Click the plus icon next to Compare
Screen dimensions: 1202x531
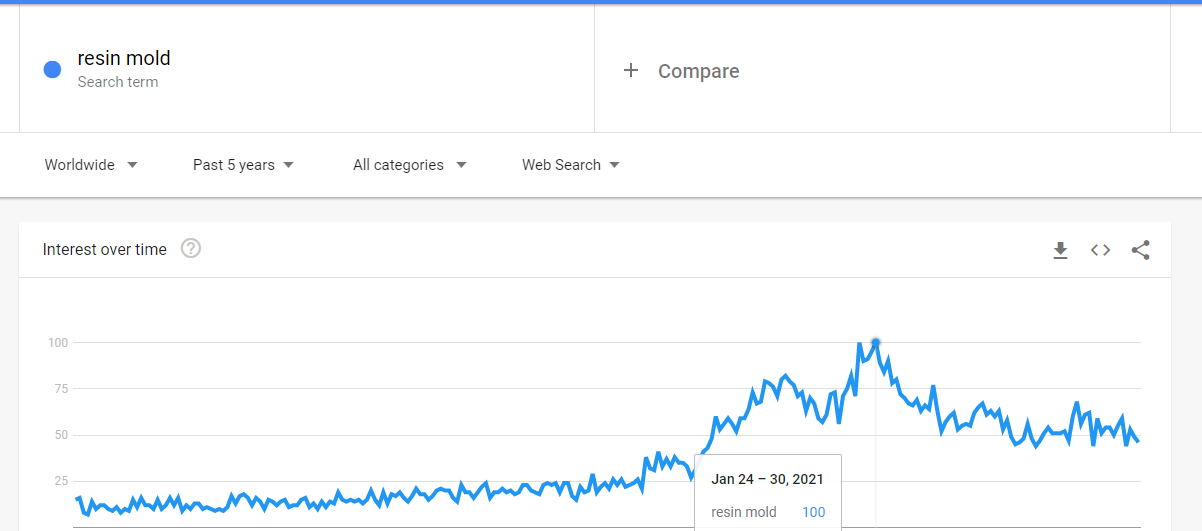click(630, 70)
